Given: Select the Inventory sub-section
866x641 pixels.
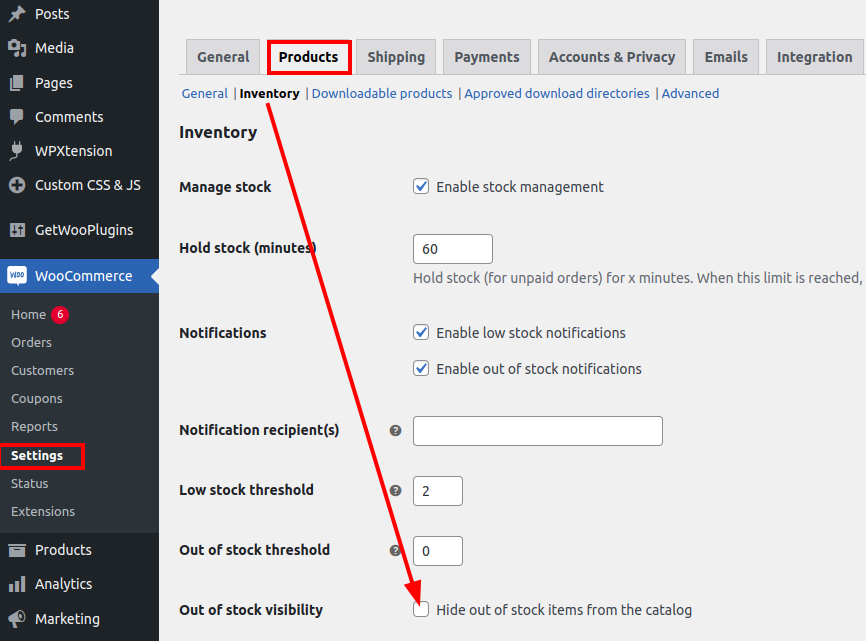Looking at the screenshot, I should [270, 93].
